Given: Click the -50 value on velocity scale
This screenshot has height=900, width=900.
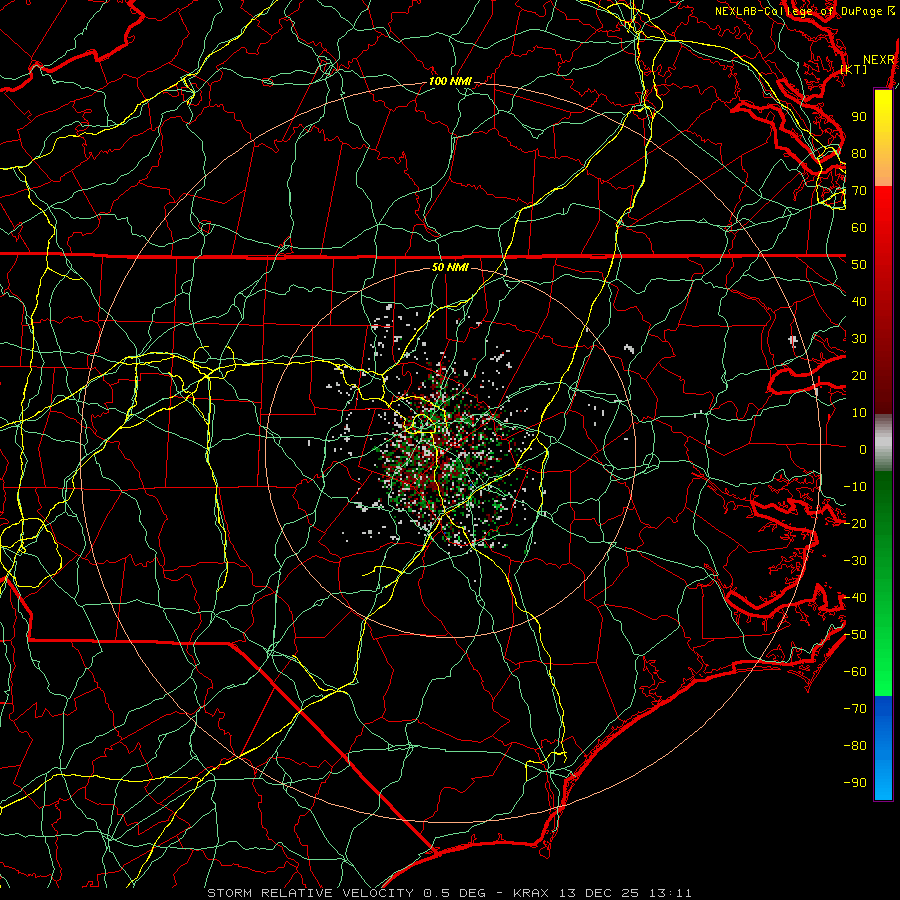Looking at the screenshot, I should tap(855, 635).
